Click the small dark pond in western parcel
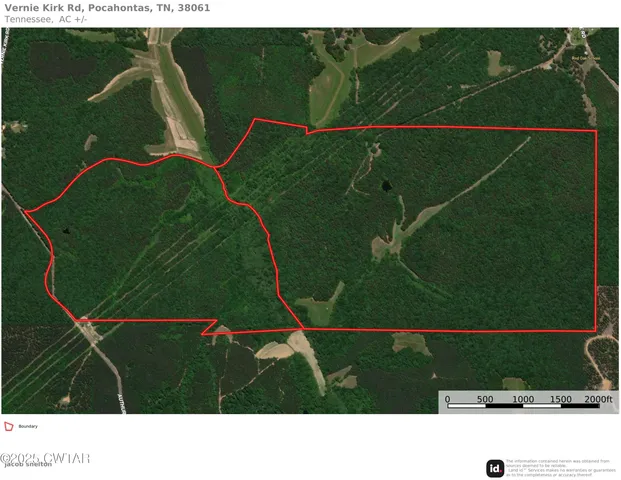621x480 pixels. pos(66,230)
